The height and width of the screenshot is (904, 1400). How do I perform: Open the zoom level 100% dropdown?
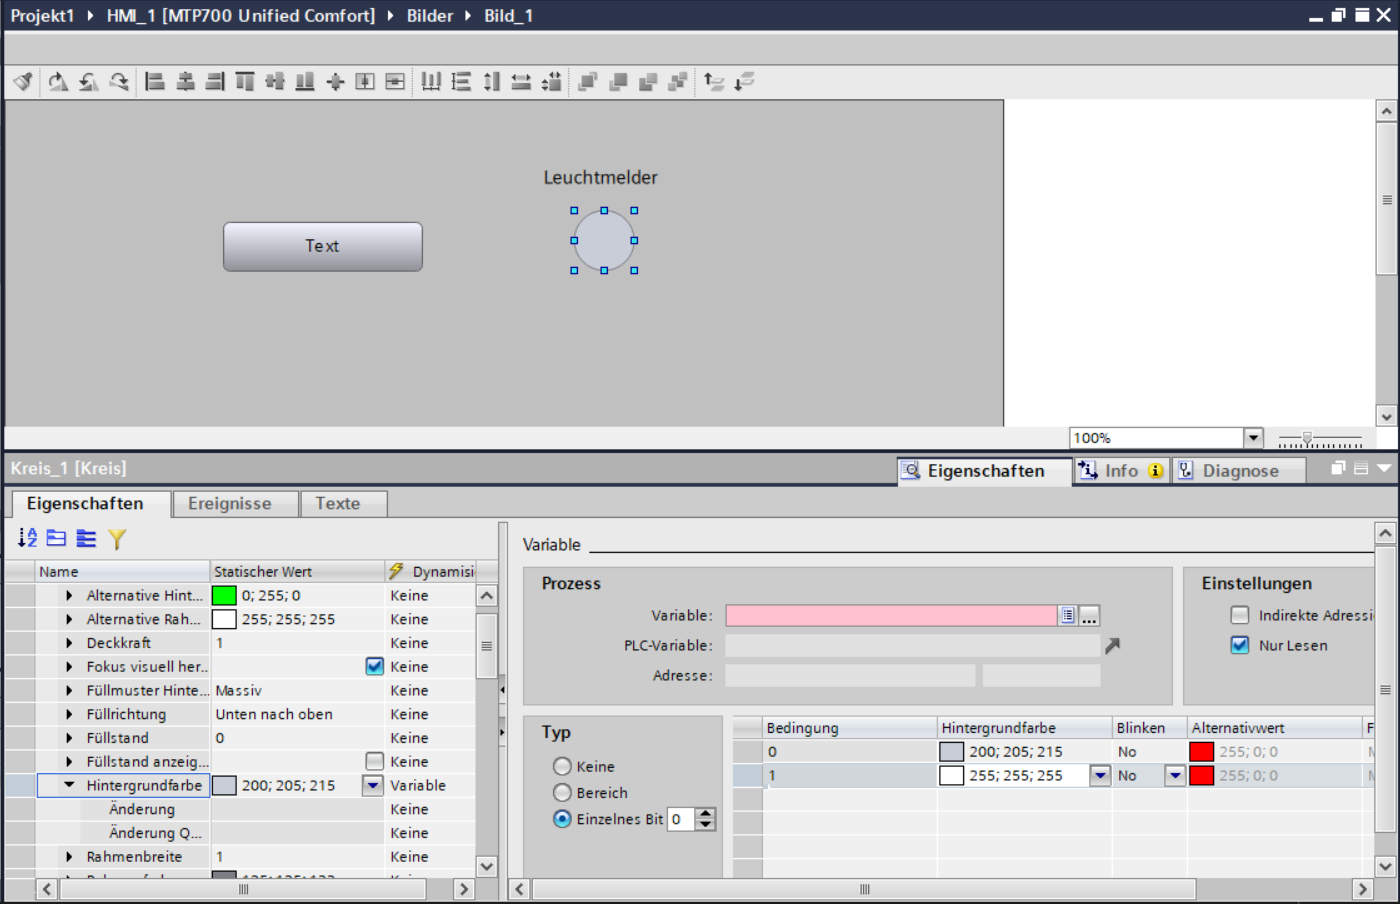[x=1252, y=438]
